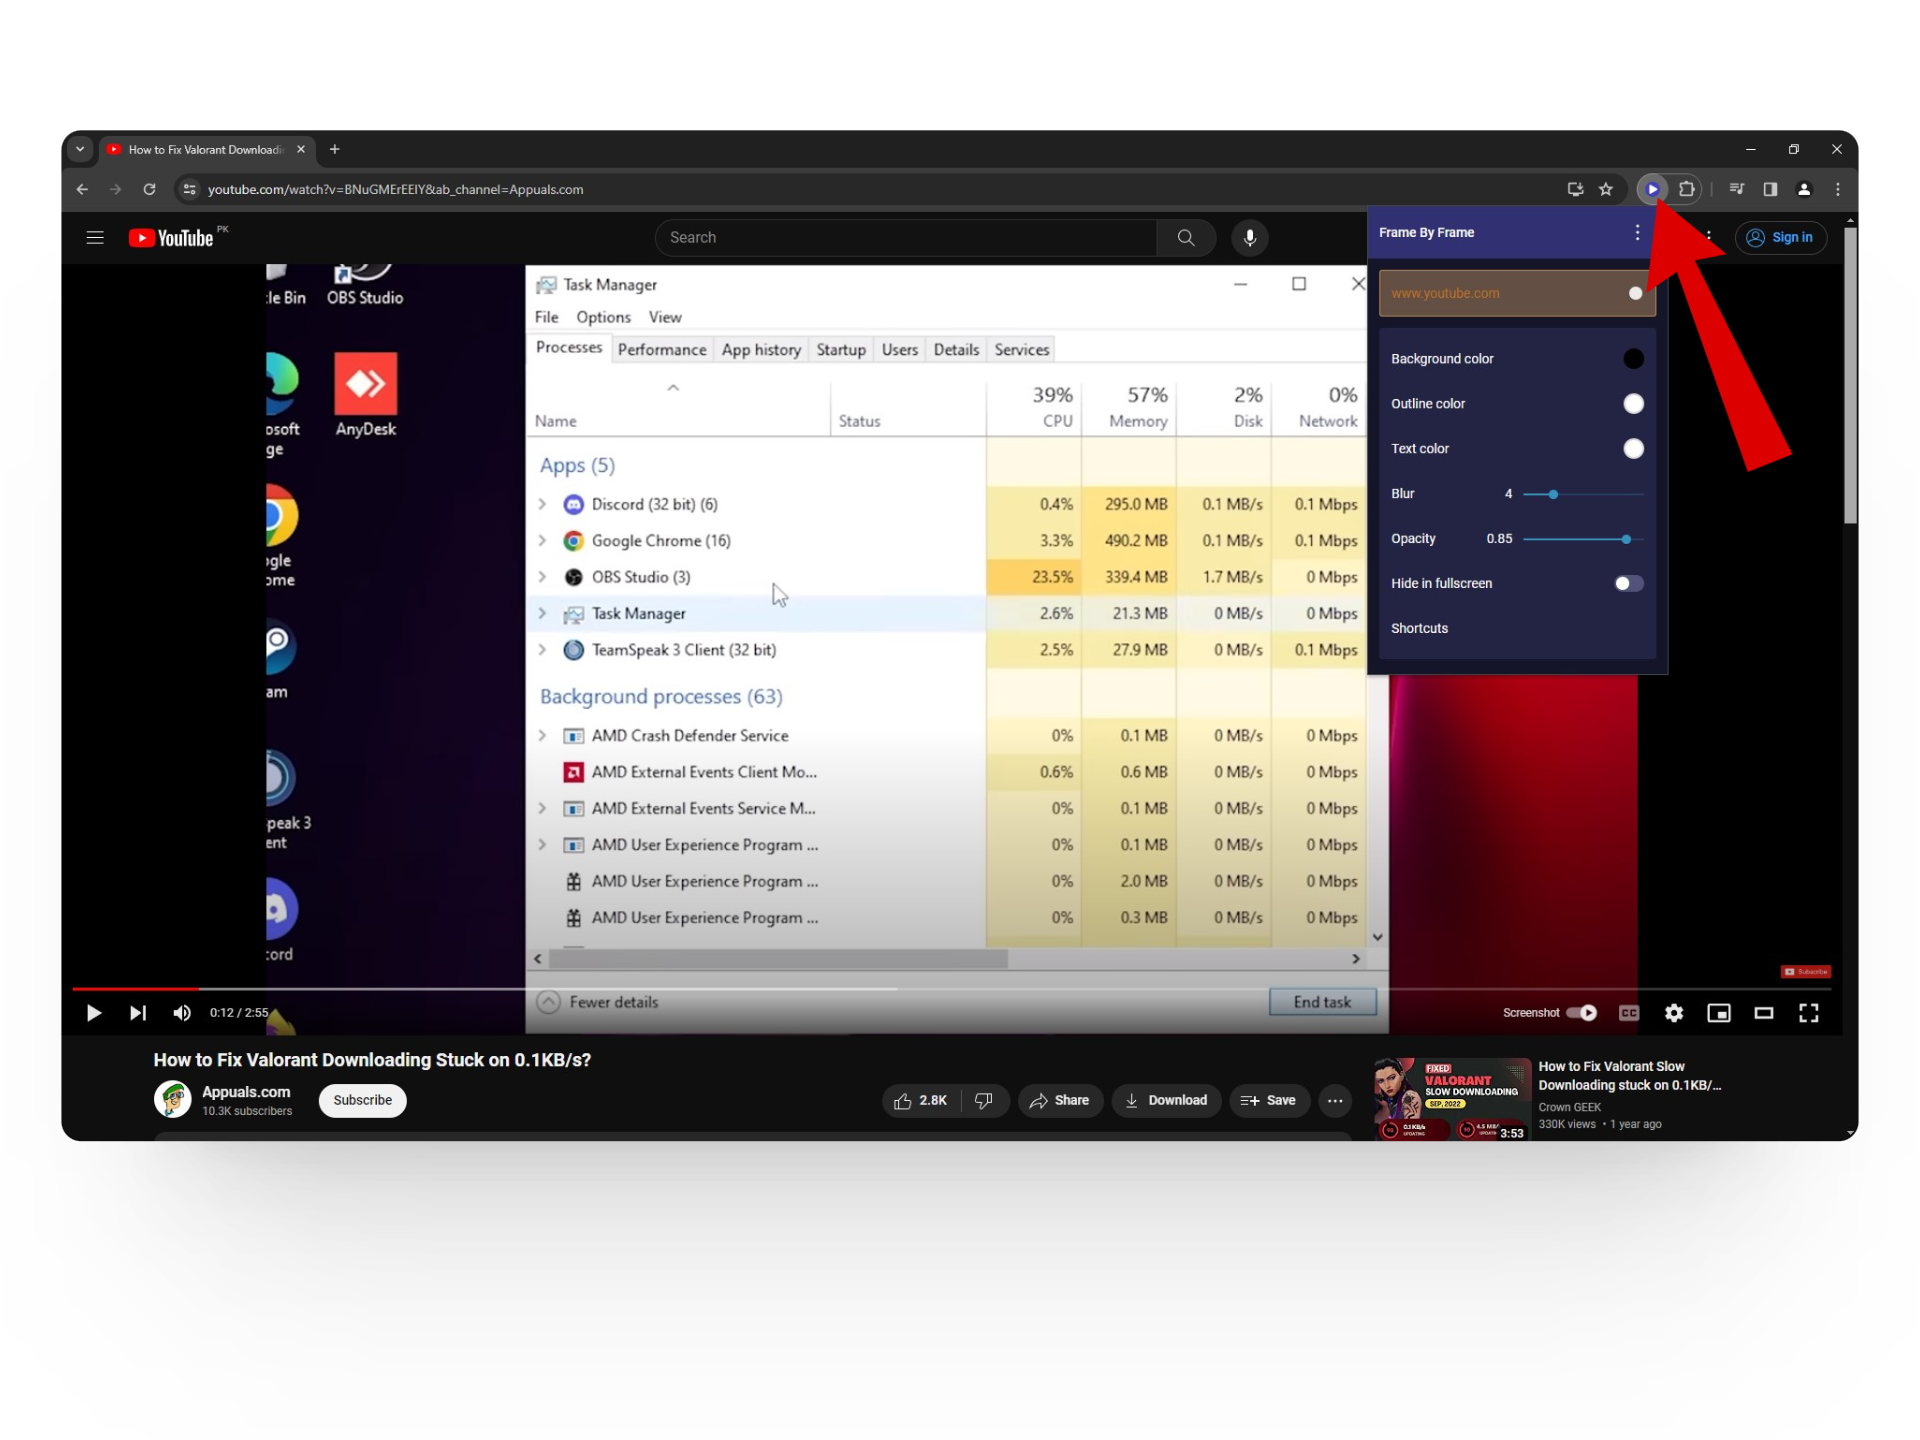Screen dimensions: 1920x1440
Task: Bookmark this page with star icon
Action: pyautogui.click(x=1606, y=189)
